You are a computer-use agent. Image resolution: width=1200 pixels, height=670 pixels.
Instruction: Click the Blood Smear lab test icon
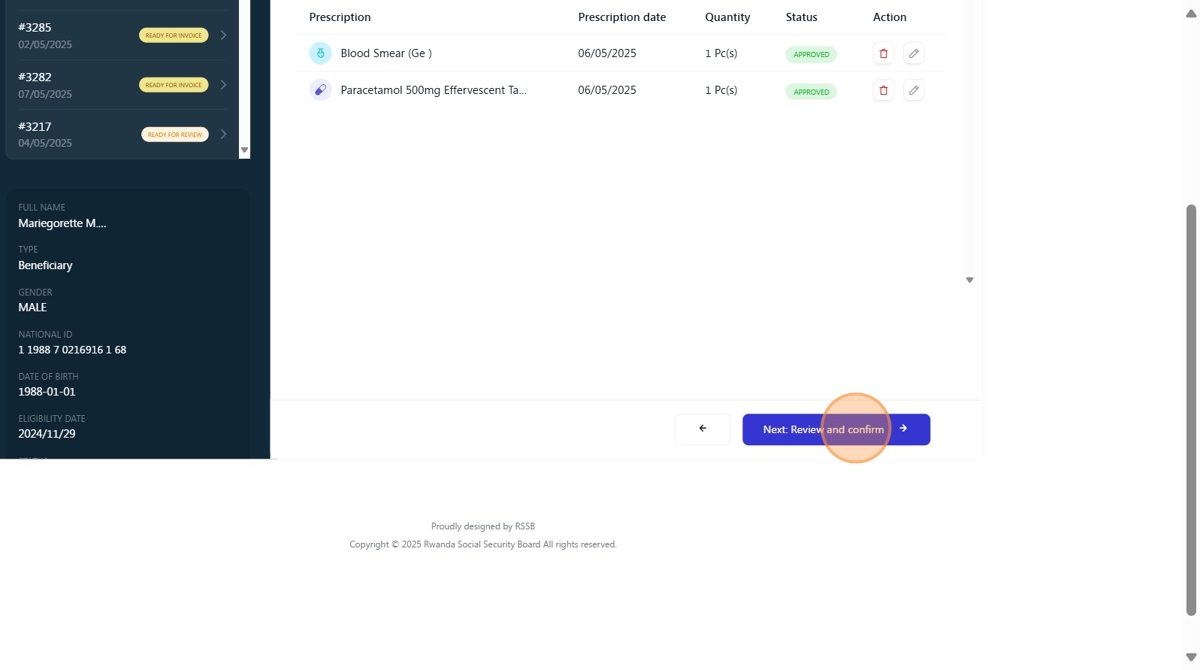pyautogui.click(x=320, y=53)
